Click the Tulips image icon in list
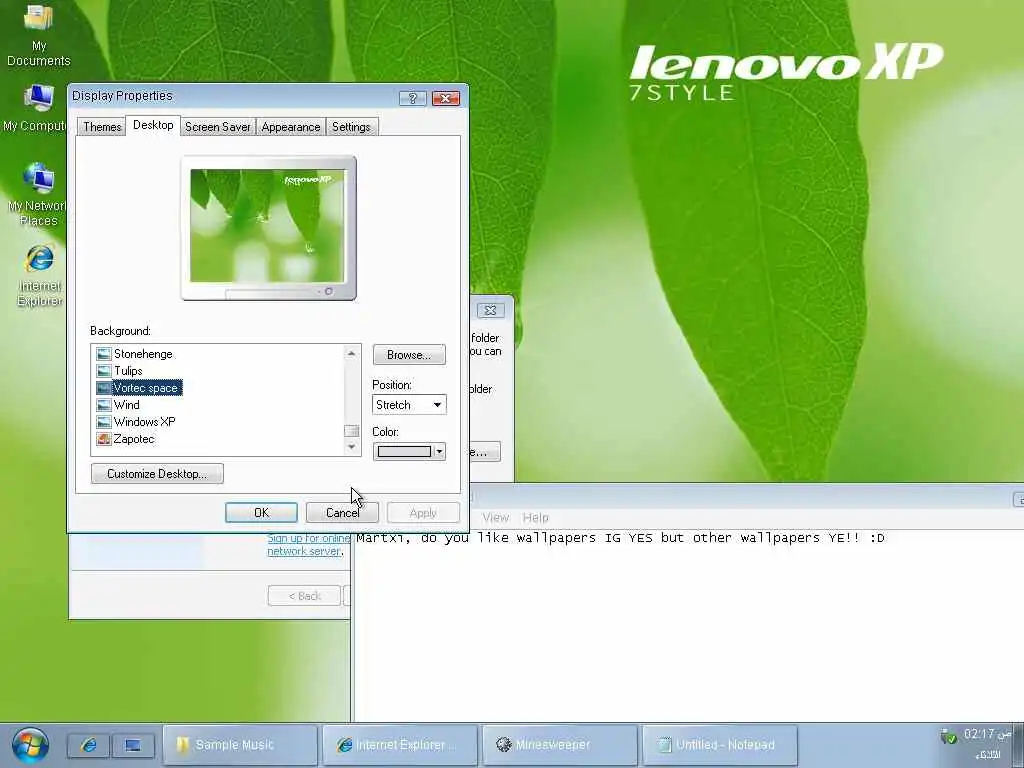1024x768 pixels. point(103,371)
